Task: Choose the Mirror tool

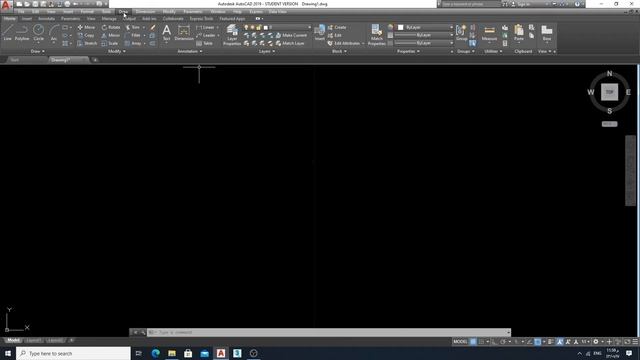Action: point(111,36)
